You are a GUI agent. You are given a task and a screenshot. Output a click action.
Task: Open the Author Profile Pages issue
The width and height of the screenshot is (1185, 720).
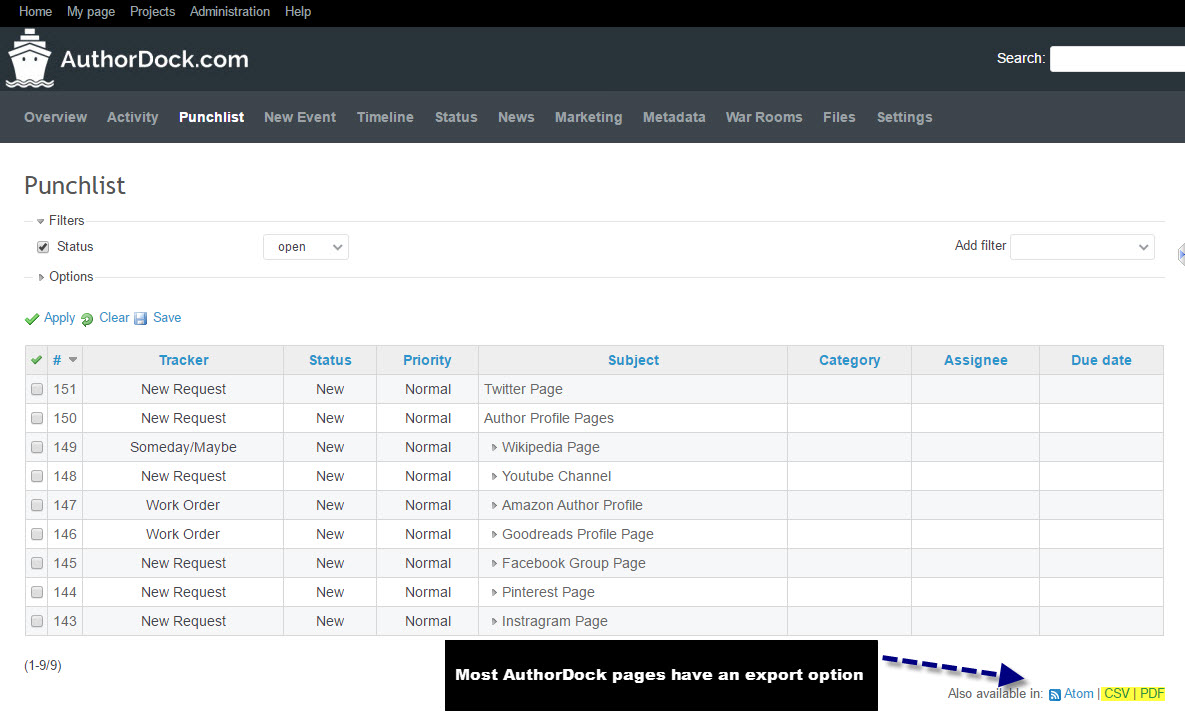pos(549,418)
